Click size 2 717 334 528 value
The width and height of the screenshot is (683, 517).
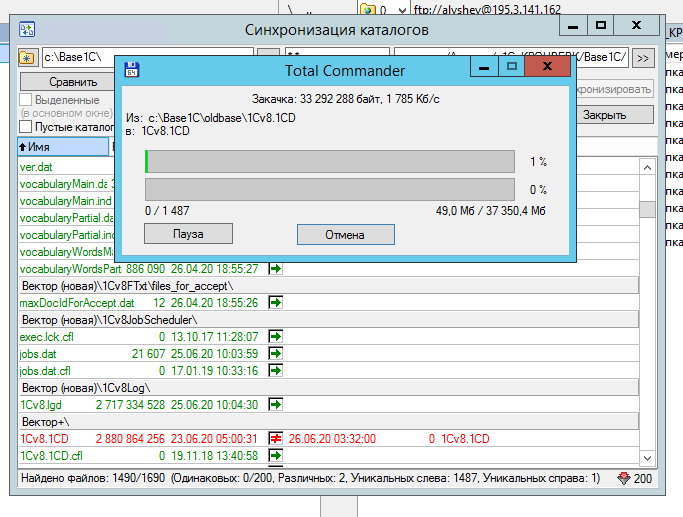coord(130,405)
